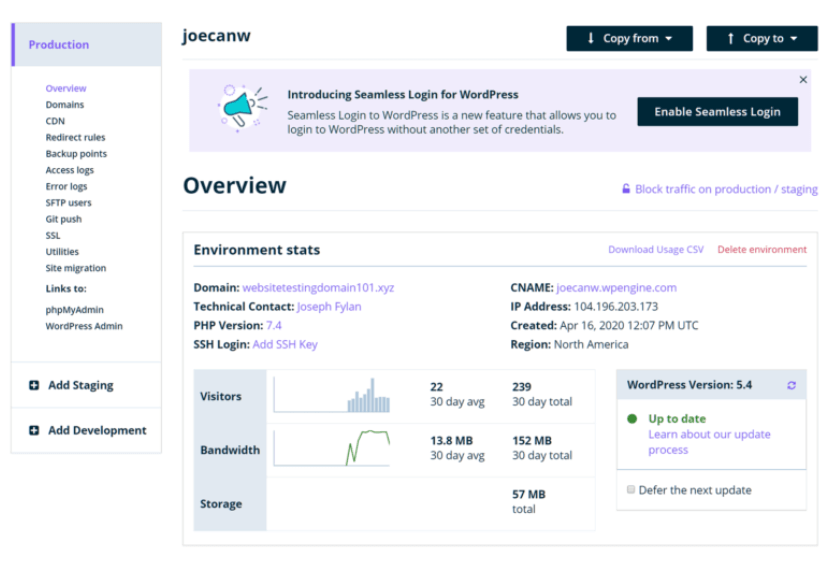Image resolution: width=830 pixels, height=562 pixels.
Task: Click the Add SSH Key link
Action: (285, 345)
